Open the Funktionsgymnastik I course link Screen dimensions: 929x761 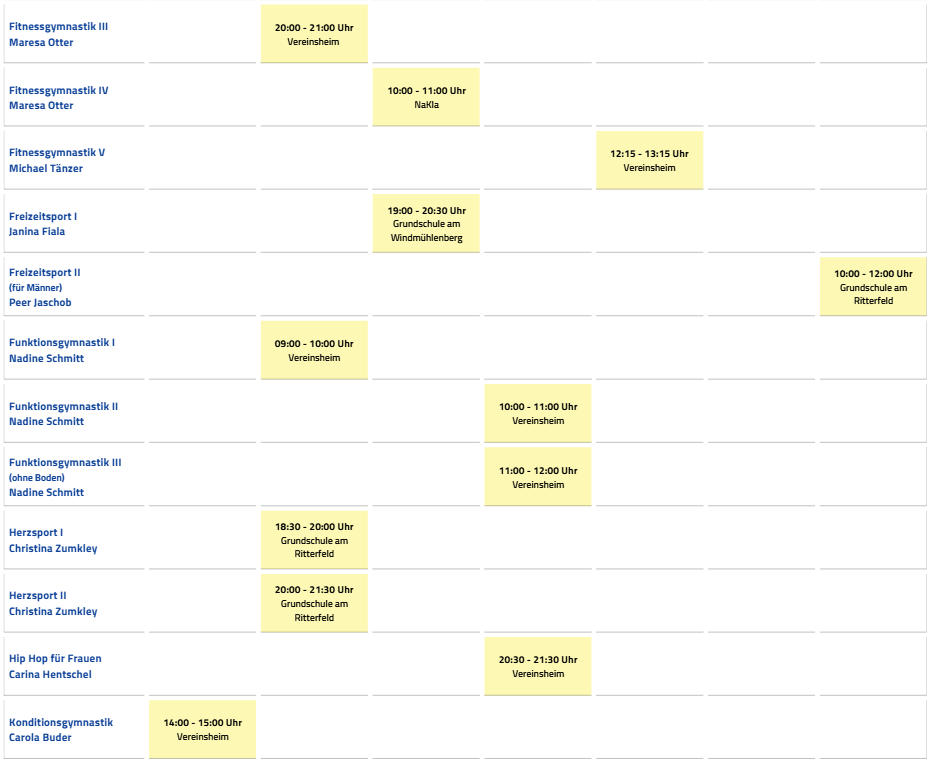point(62,343)
